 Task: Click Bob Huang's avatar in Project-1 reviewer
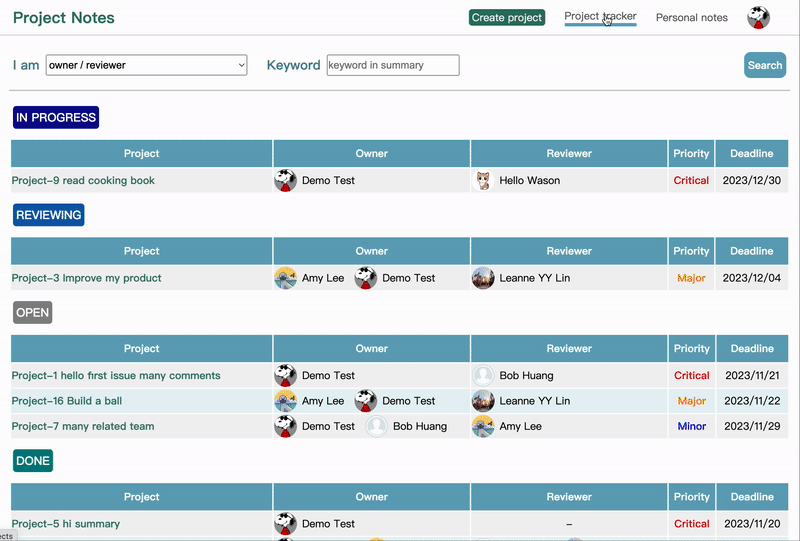[x=483, y=376]
